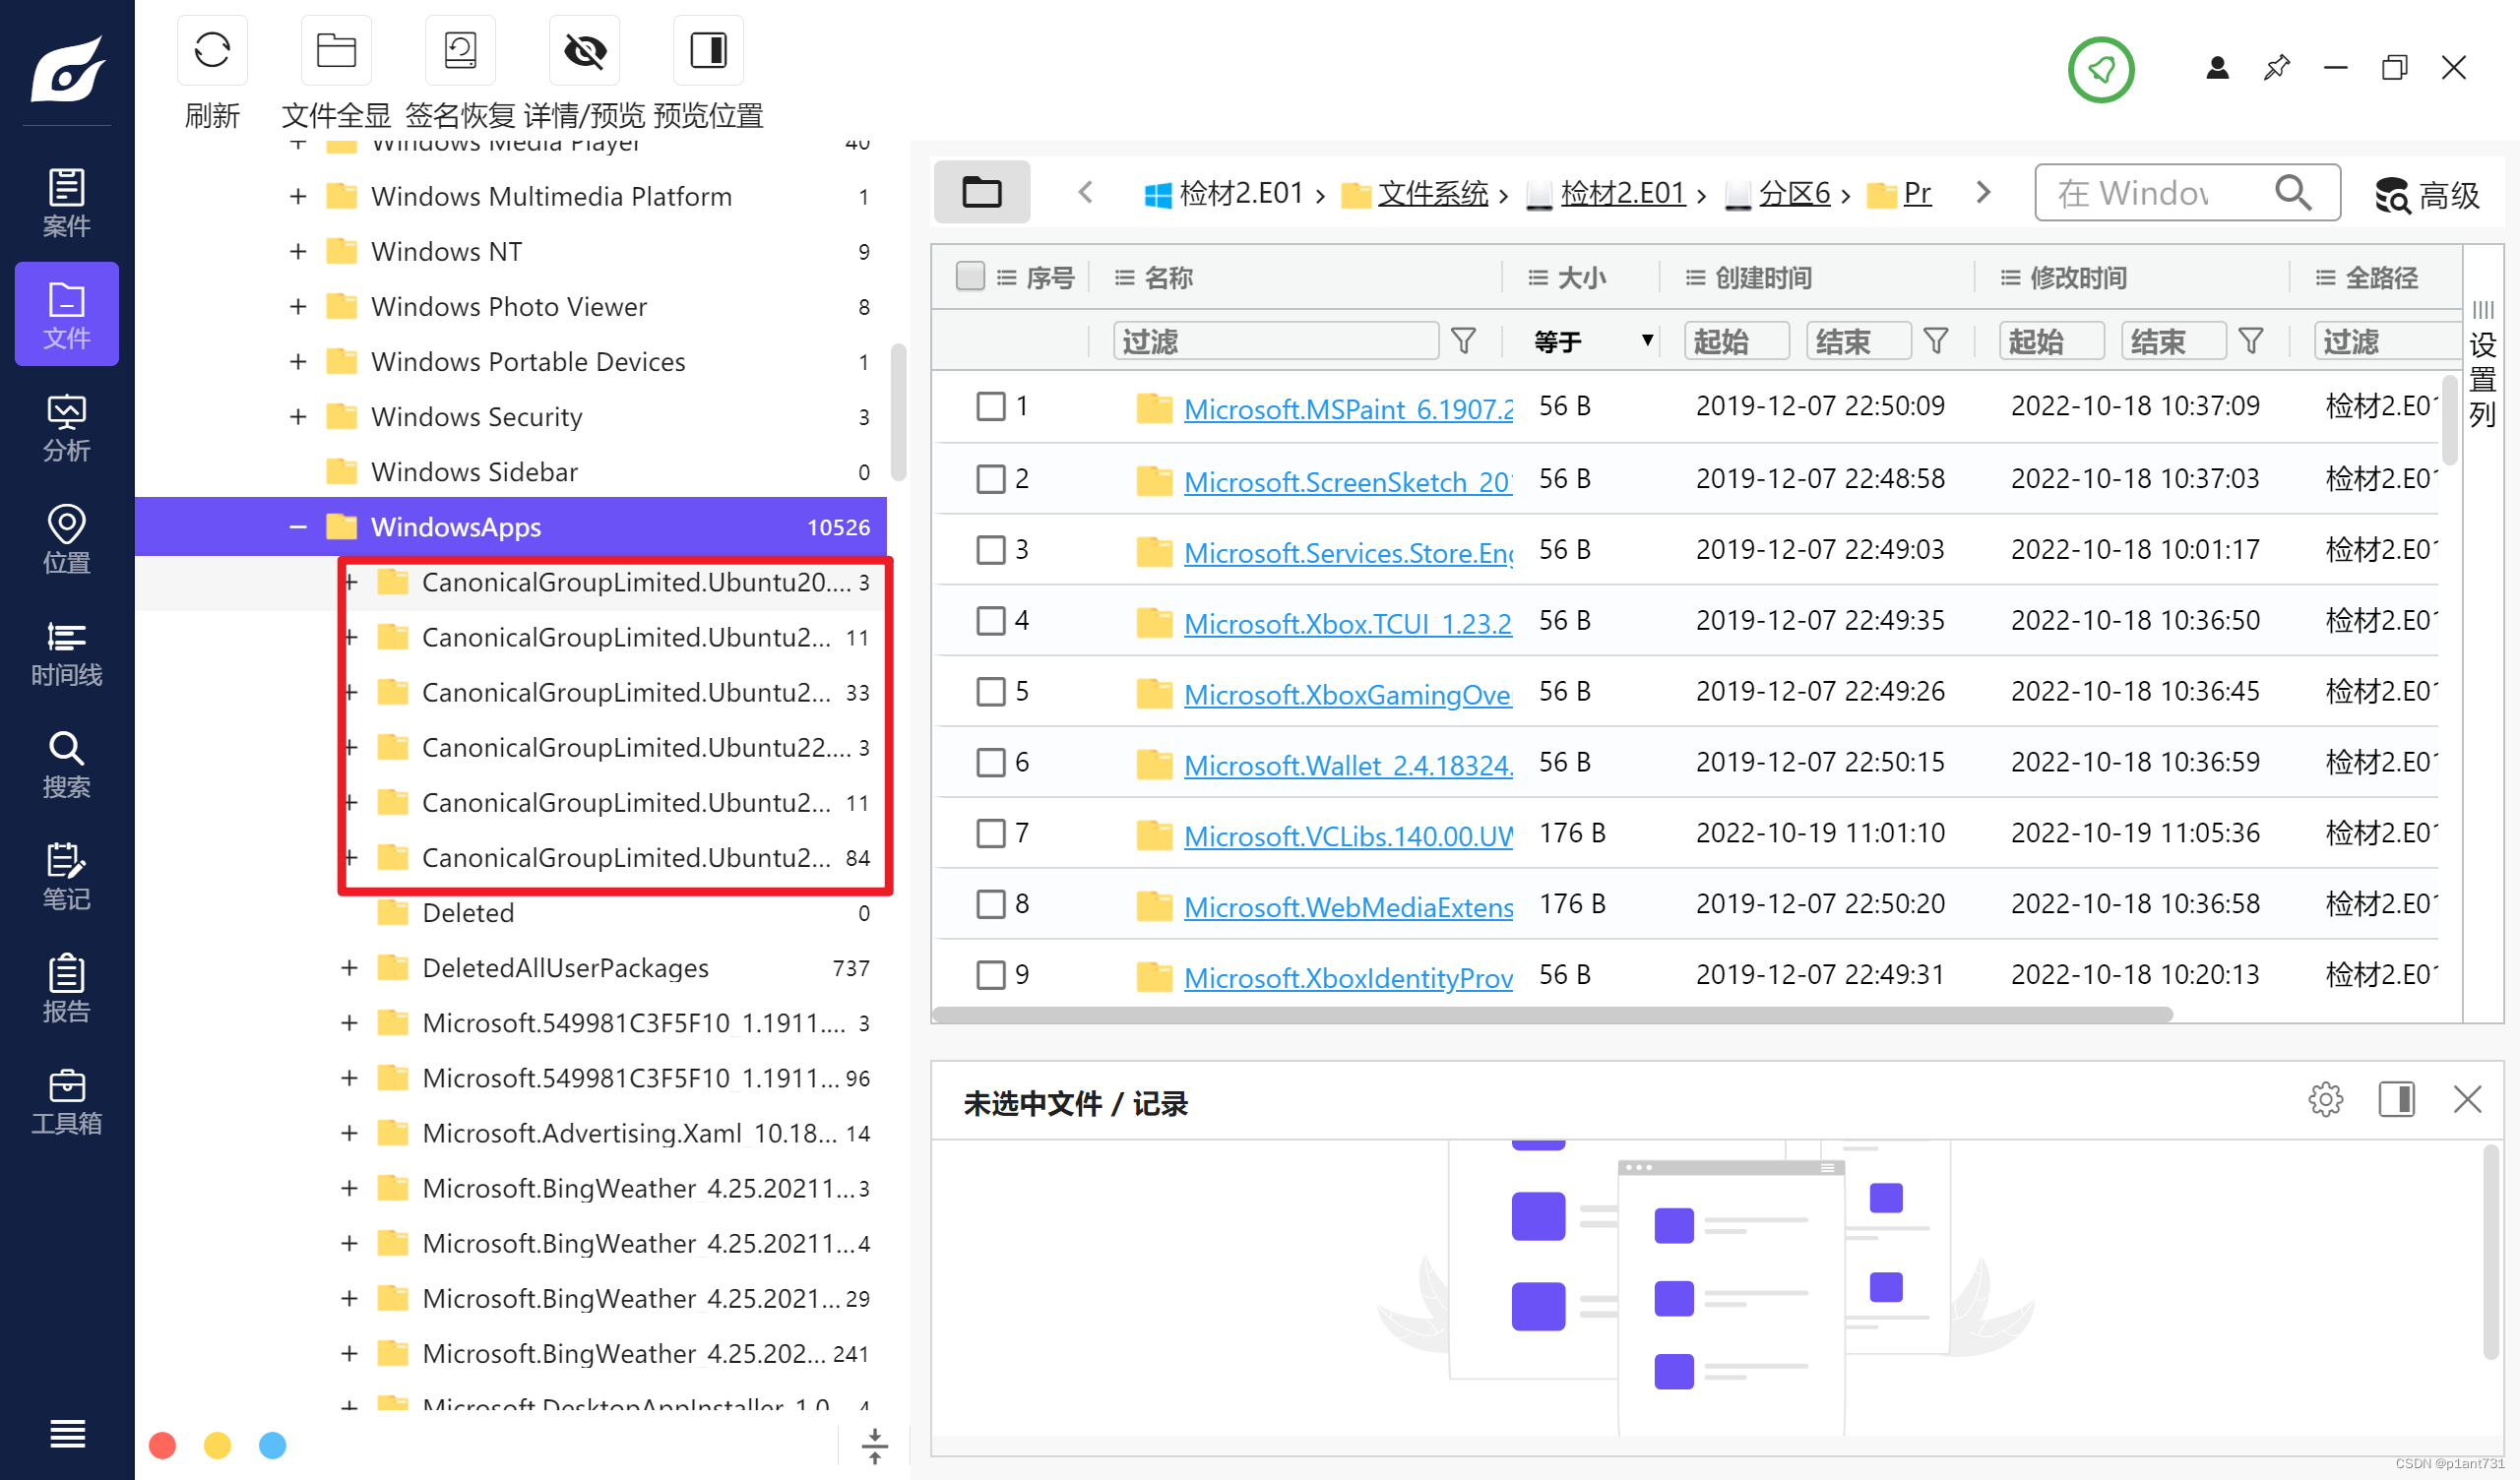This screenshot has width=2520, height=1480.
Task: Check the box for row 1
Action: click(x=990, y=406)
